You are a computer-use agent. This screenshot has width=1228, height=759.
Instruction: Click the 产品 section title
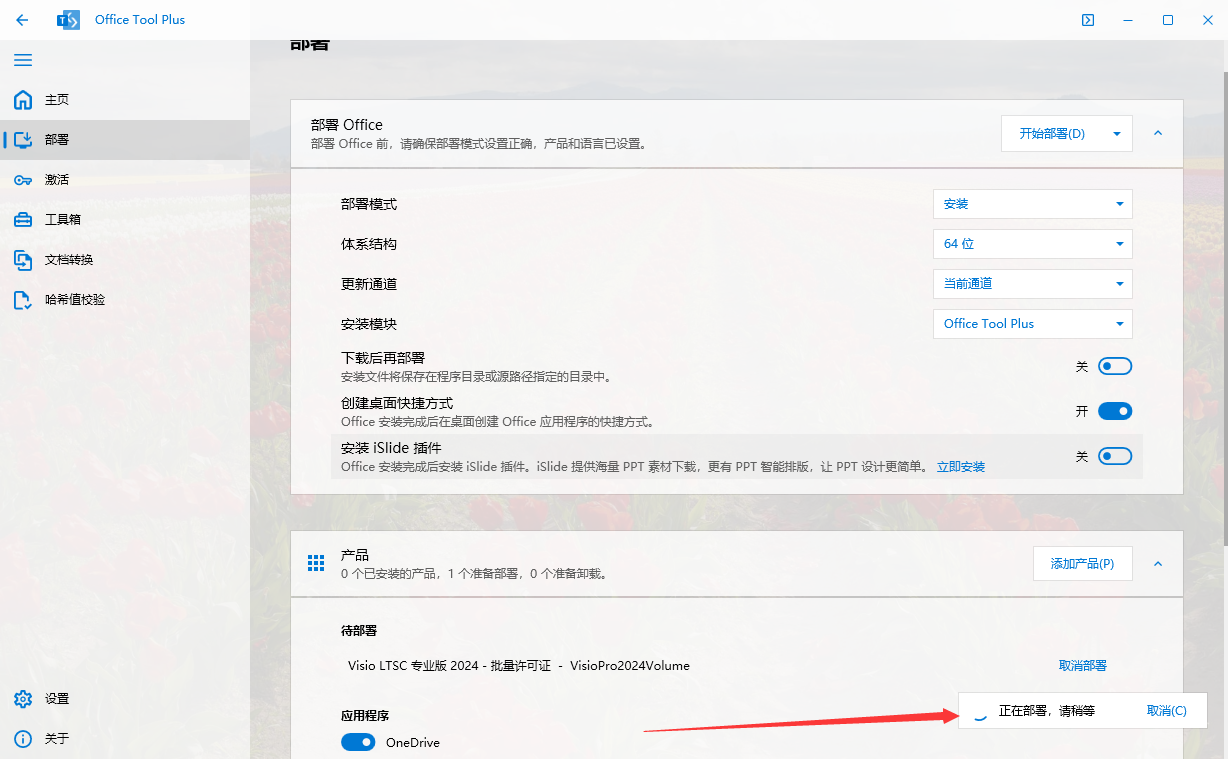point(355,555)
